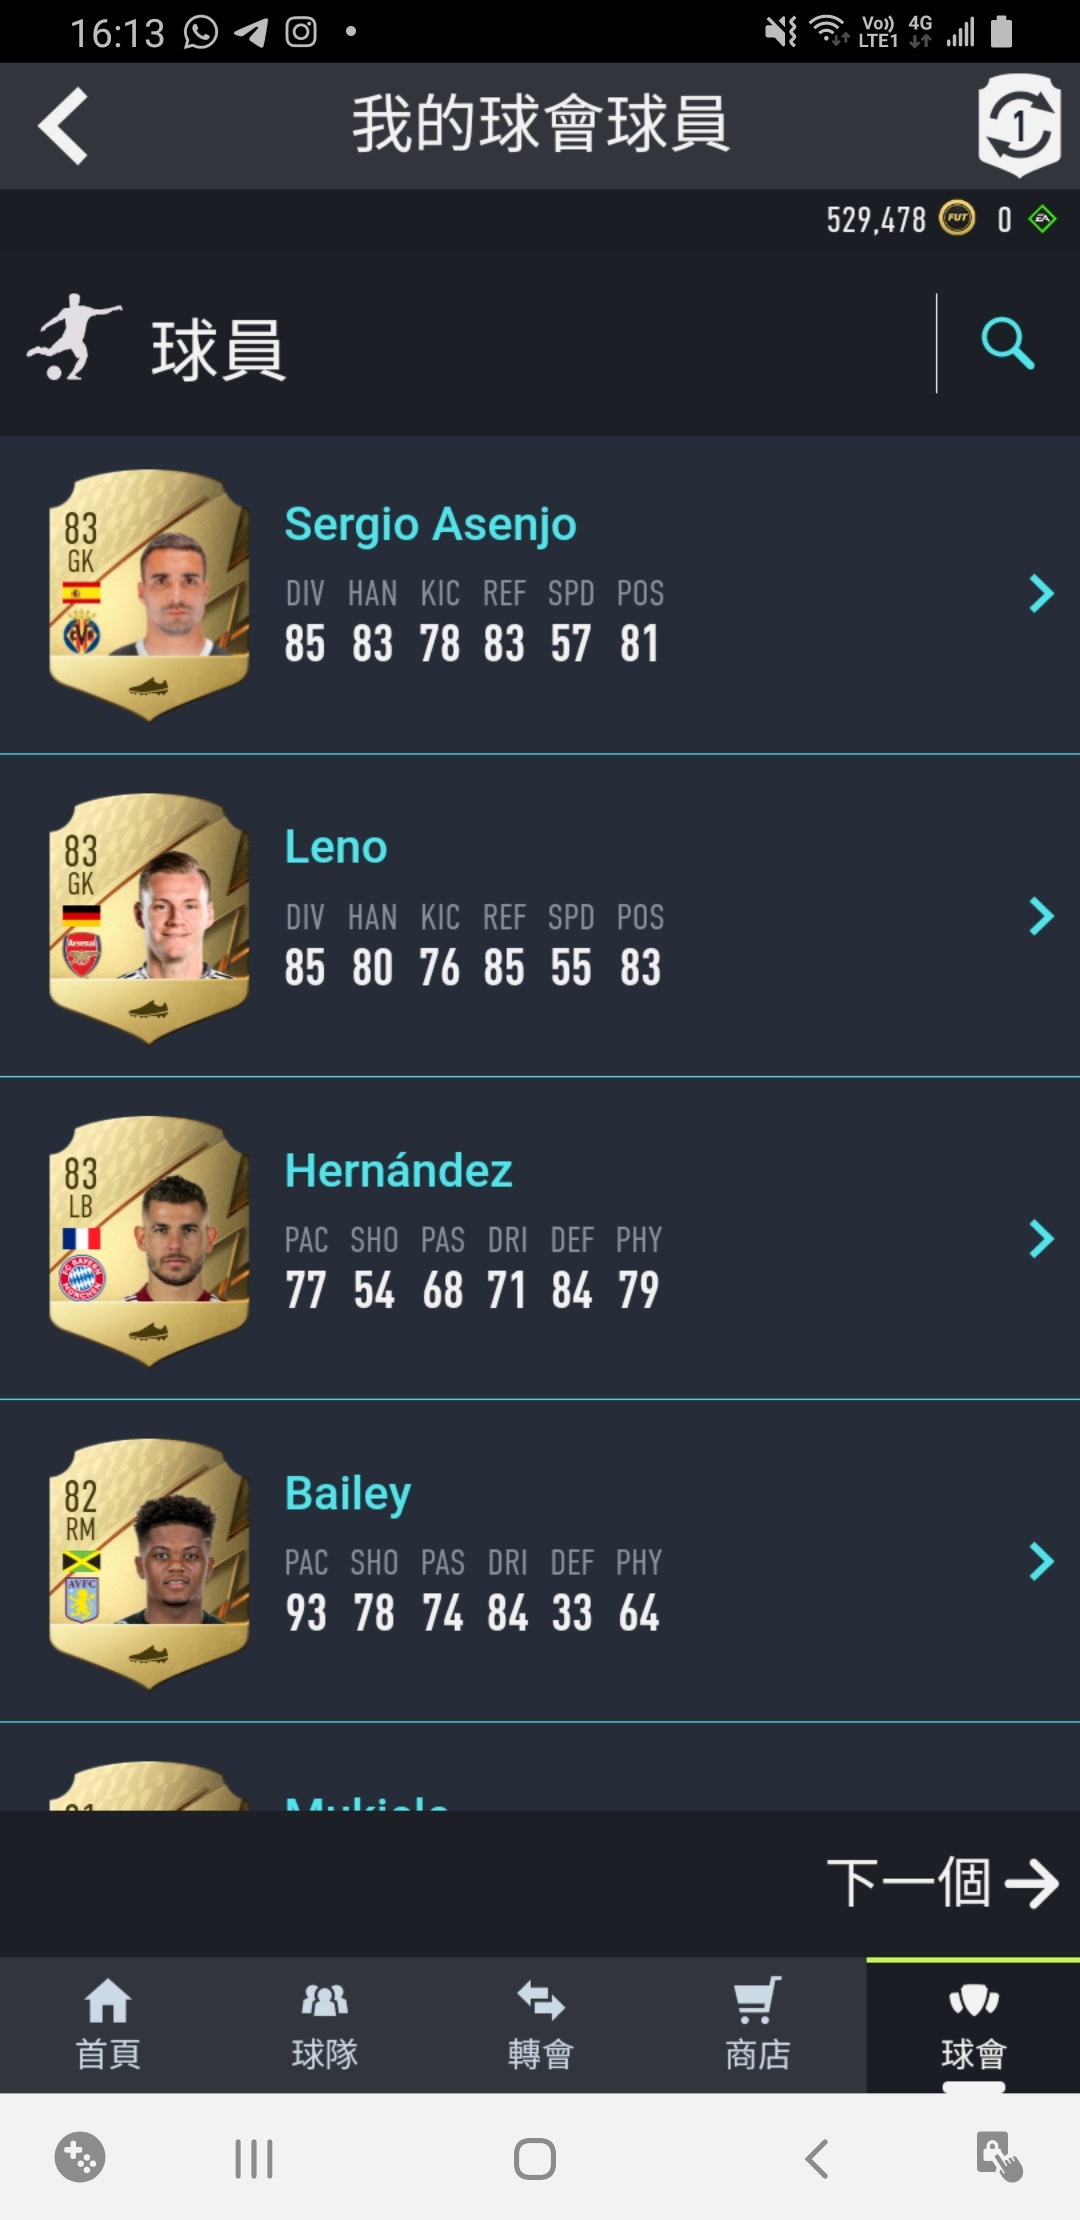
Task: Tap the green FIFA points icon
Action: 1043,219
